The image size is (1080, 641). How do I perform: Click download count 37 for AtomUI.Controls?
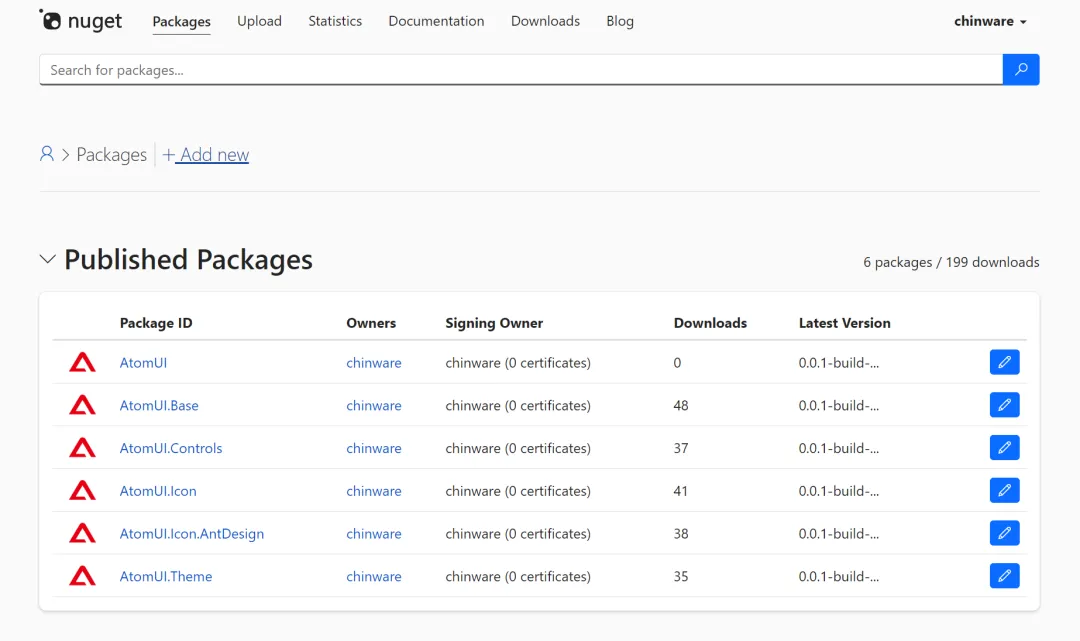[x=681, y=448]
